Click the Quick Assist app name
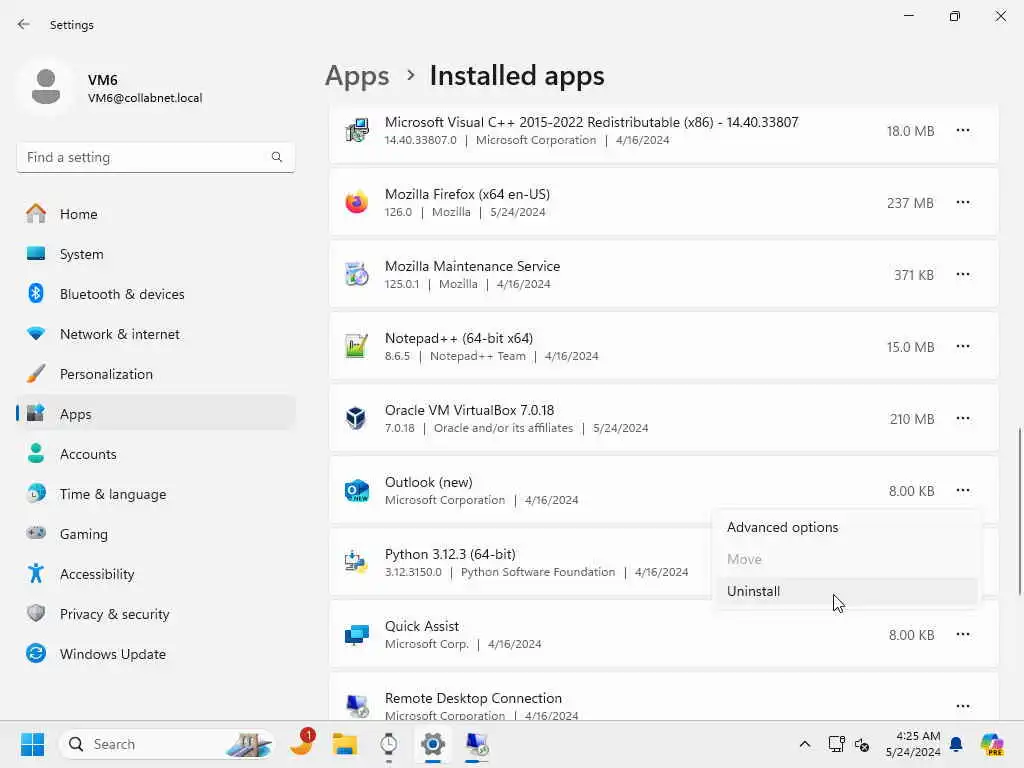1024x768 pixels. [422, 626]
